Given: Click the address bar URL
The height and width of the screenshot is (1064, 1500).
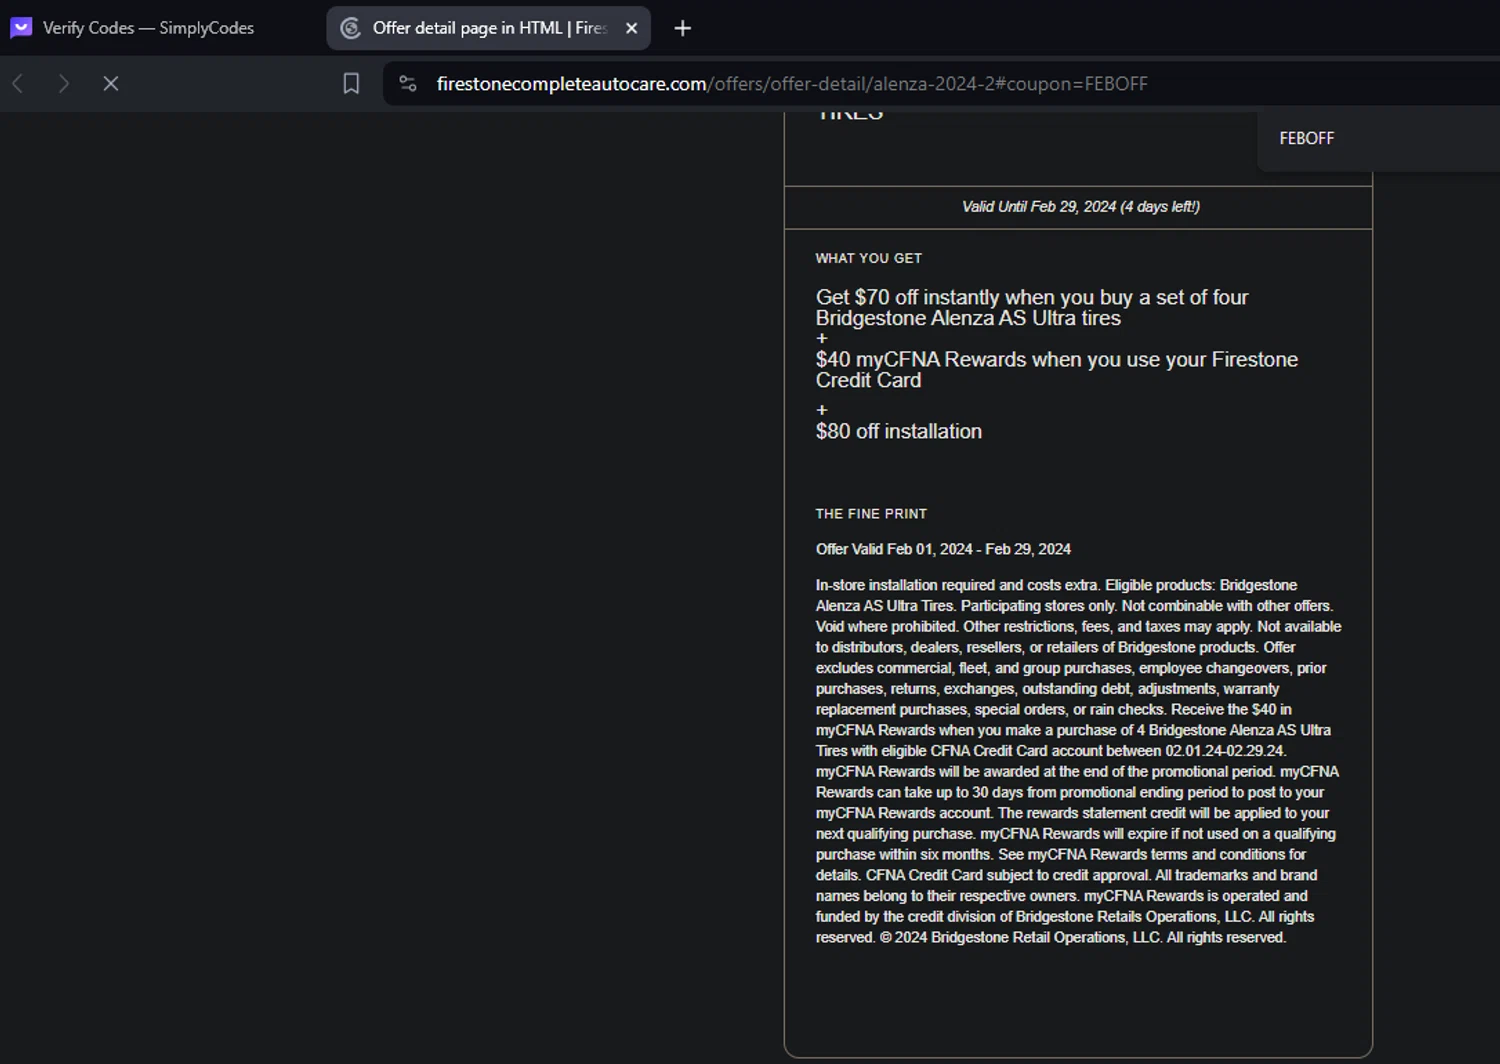Looking at the screenshot, I should click(x=792, y=84).
